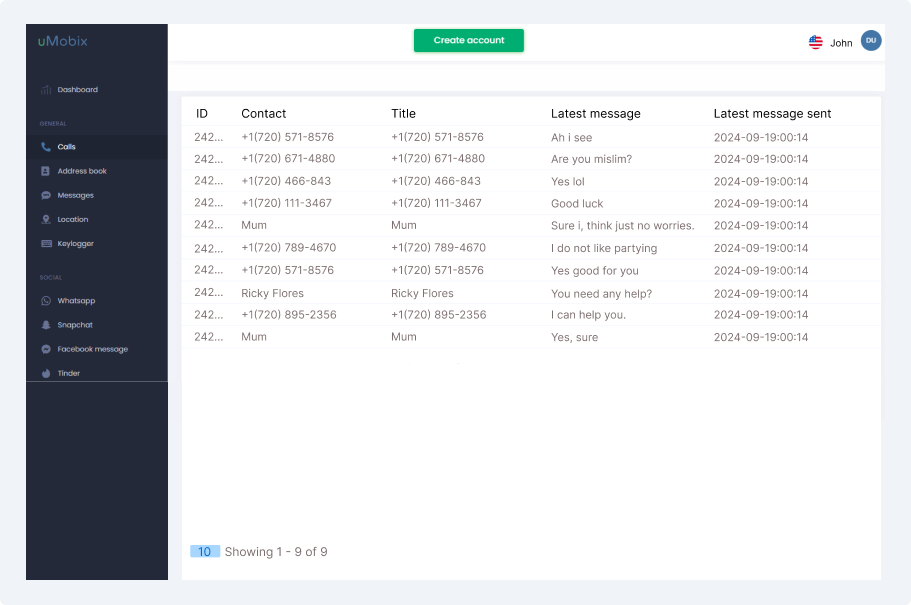
Task: Click the Create account button
Action: tap(468, 40)
